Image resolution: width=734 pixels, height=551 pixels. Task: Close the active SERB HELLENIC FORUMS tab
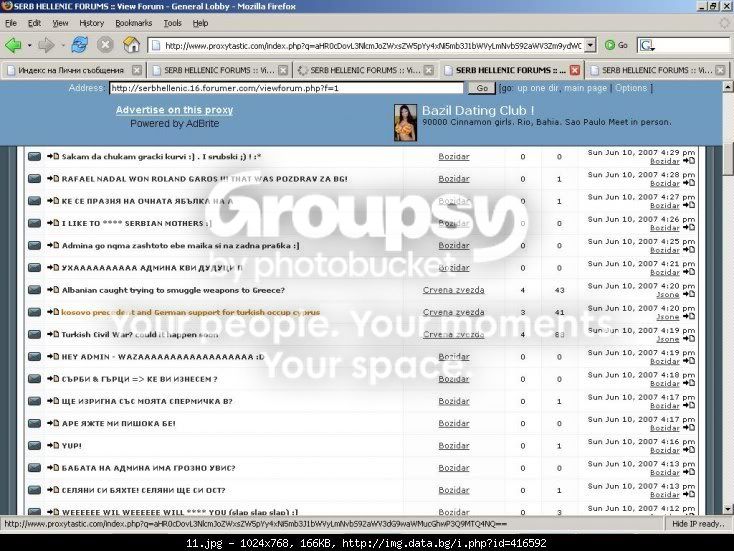click(575, 70)
